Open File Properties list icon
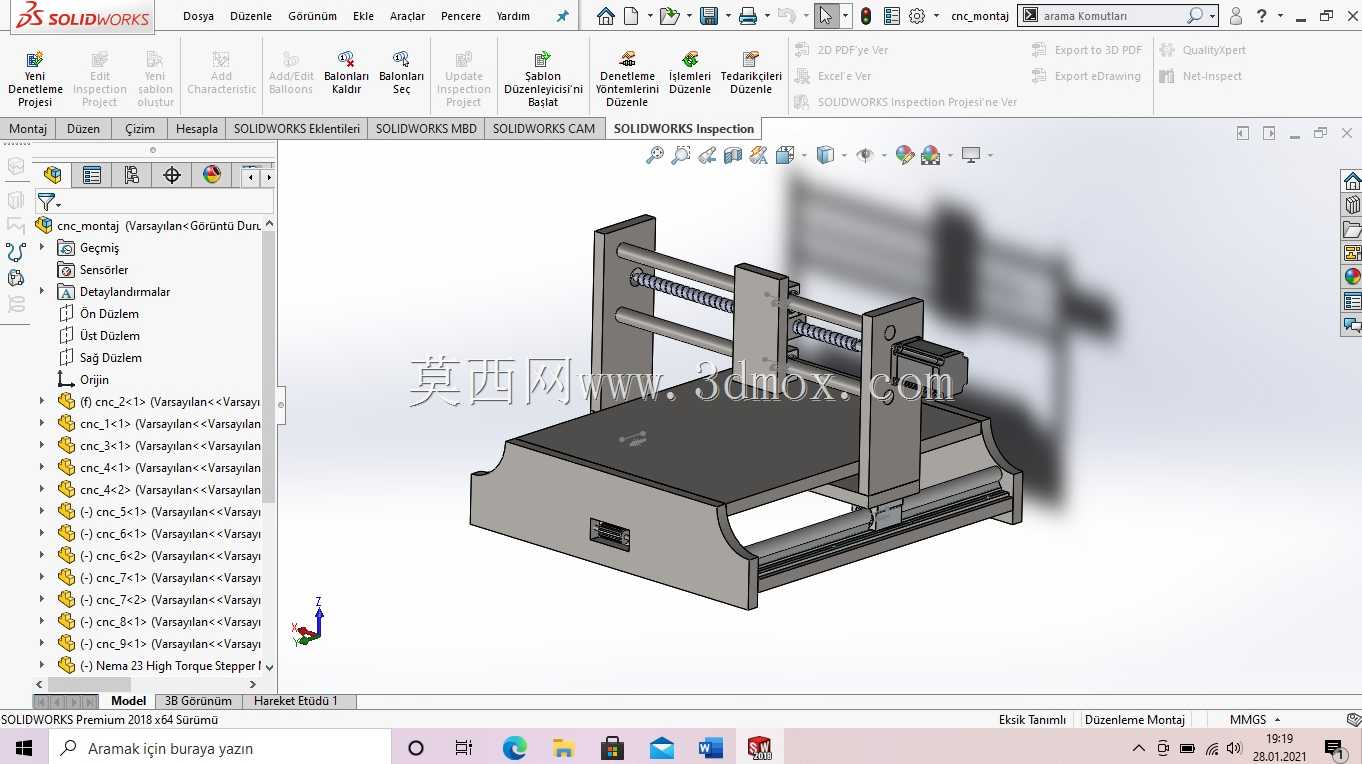Screen dimensions: 1362x764 click(892, 16)
